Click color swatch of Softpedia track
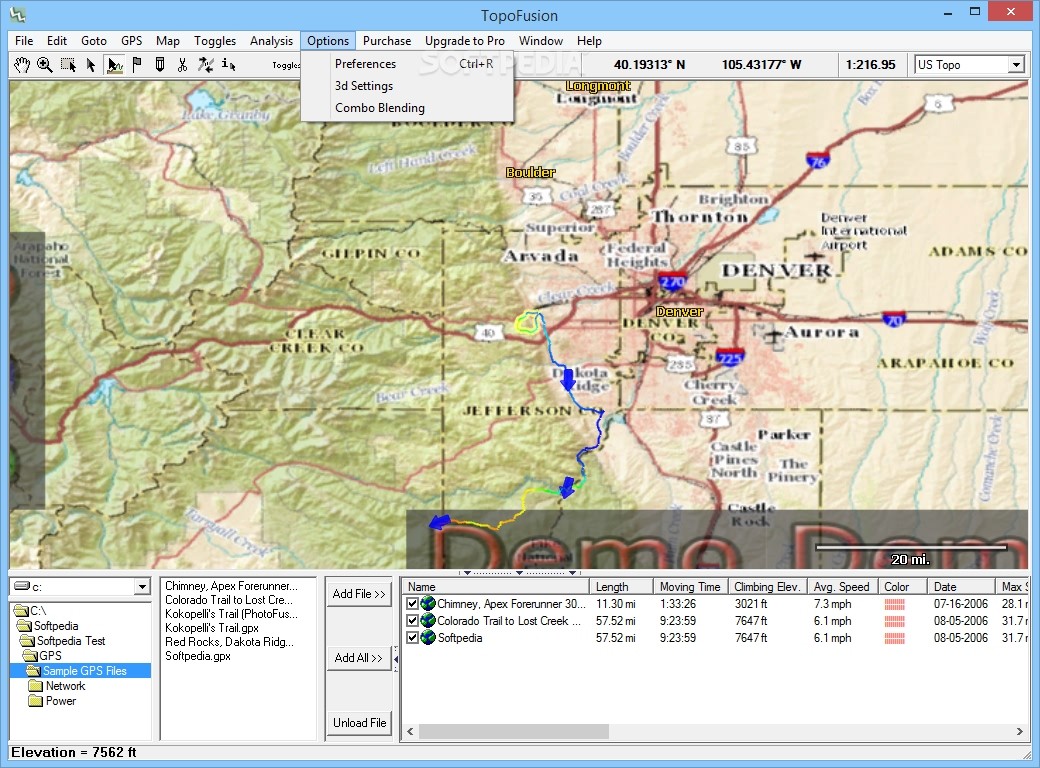 pos(894,638)
